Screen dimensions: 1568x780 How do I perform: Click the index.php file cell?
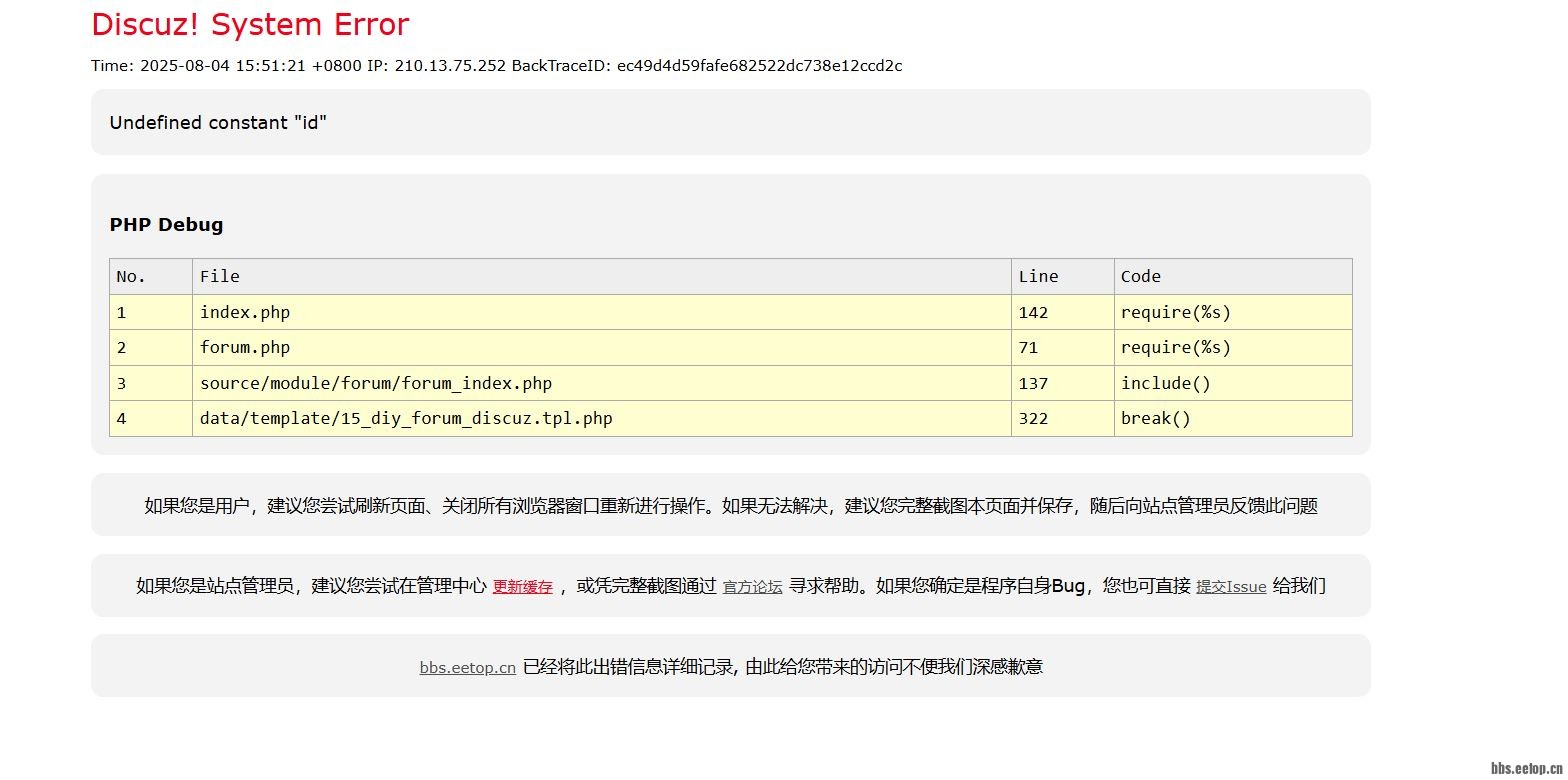(602, 312)
